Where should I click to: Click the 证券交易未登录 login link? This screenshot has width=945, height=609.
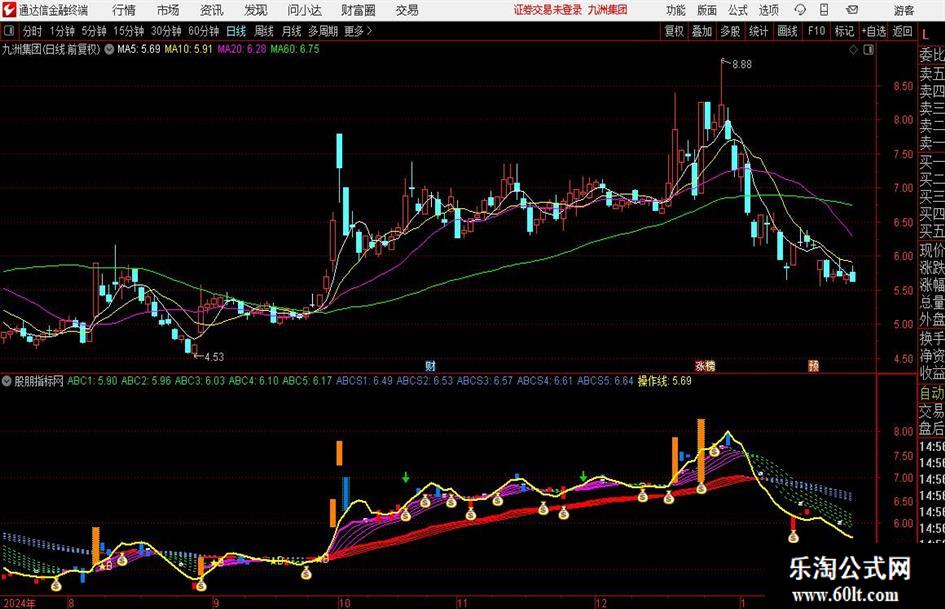[547, 10]
